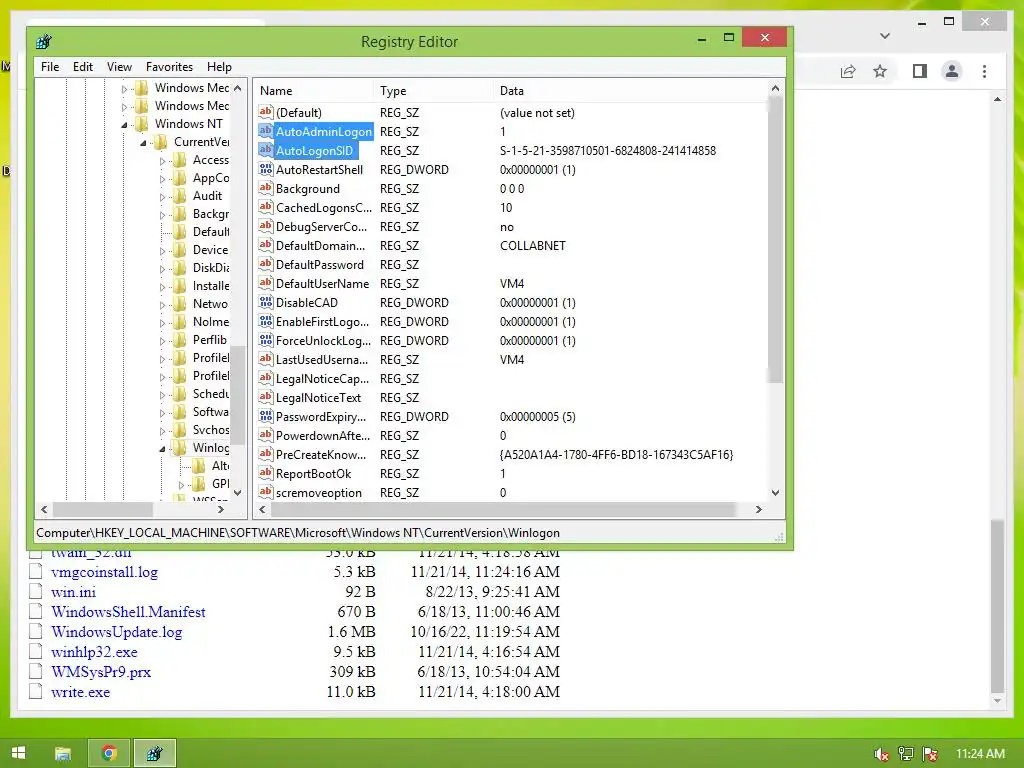Viewport: 1024px width, 768px height.
Task: Open the Help menu in Registry Editor
Action: coord(219,67)
